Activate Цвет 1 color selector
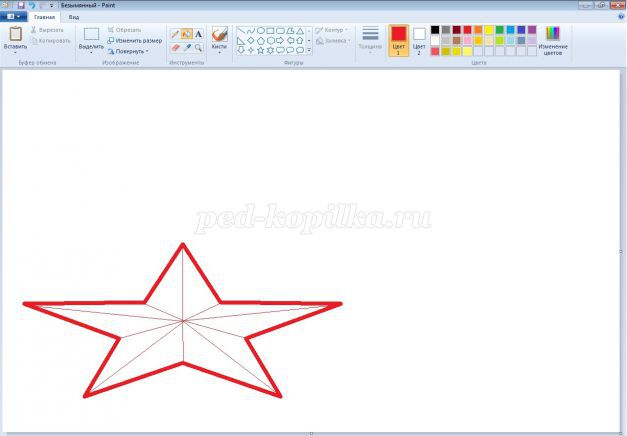Viewport: 627px width, 436px height. point(398,40)
